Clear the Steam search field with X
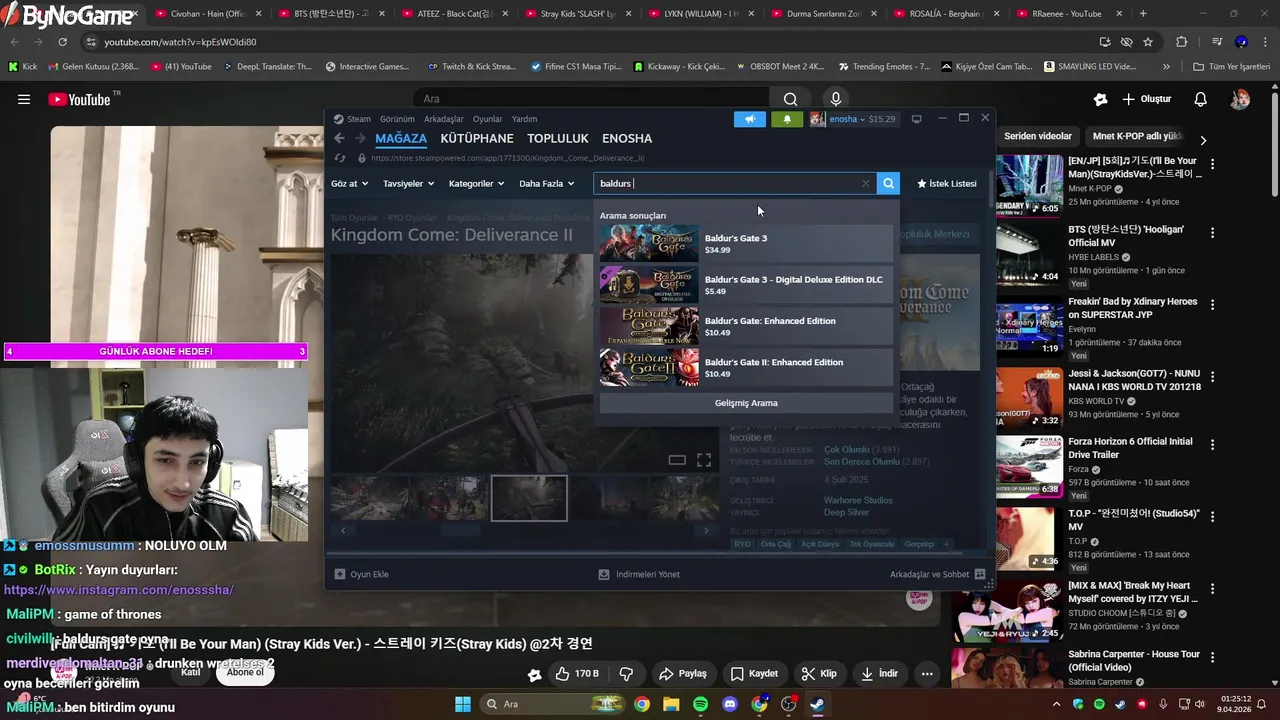 [x=866, y=184]
